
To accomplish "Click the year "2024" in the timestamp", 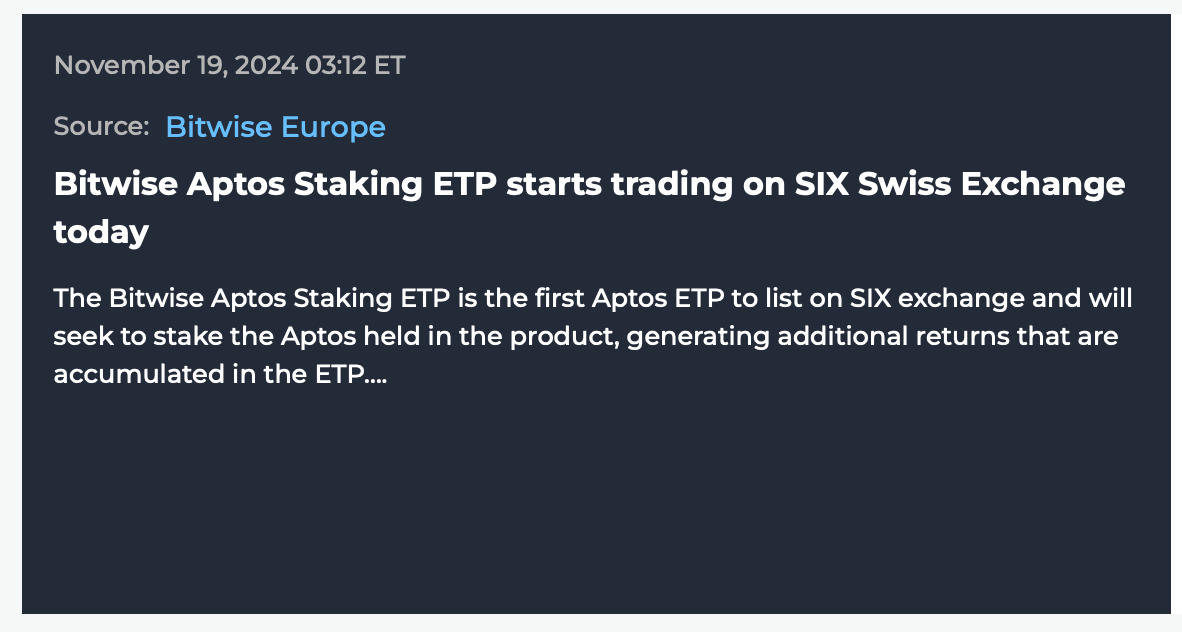I will tap(266, 65).
